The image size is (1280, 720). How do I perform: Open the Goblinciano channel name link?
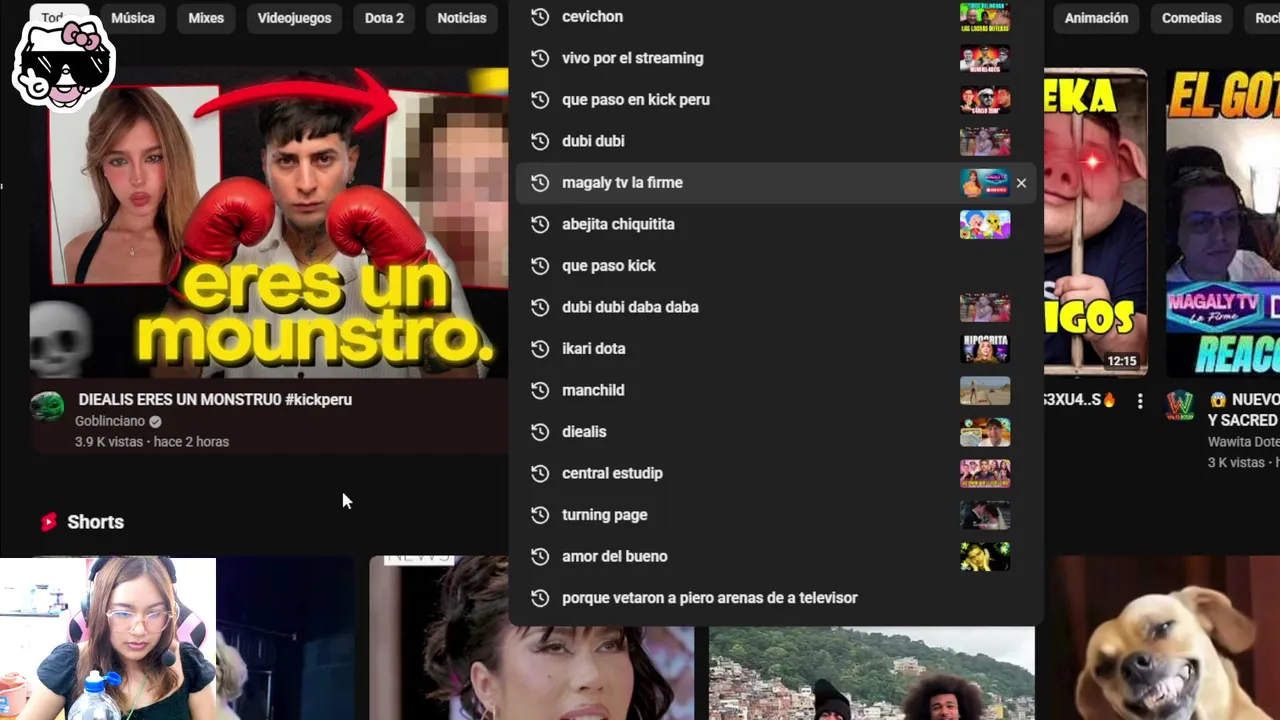coord(110,421)
